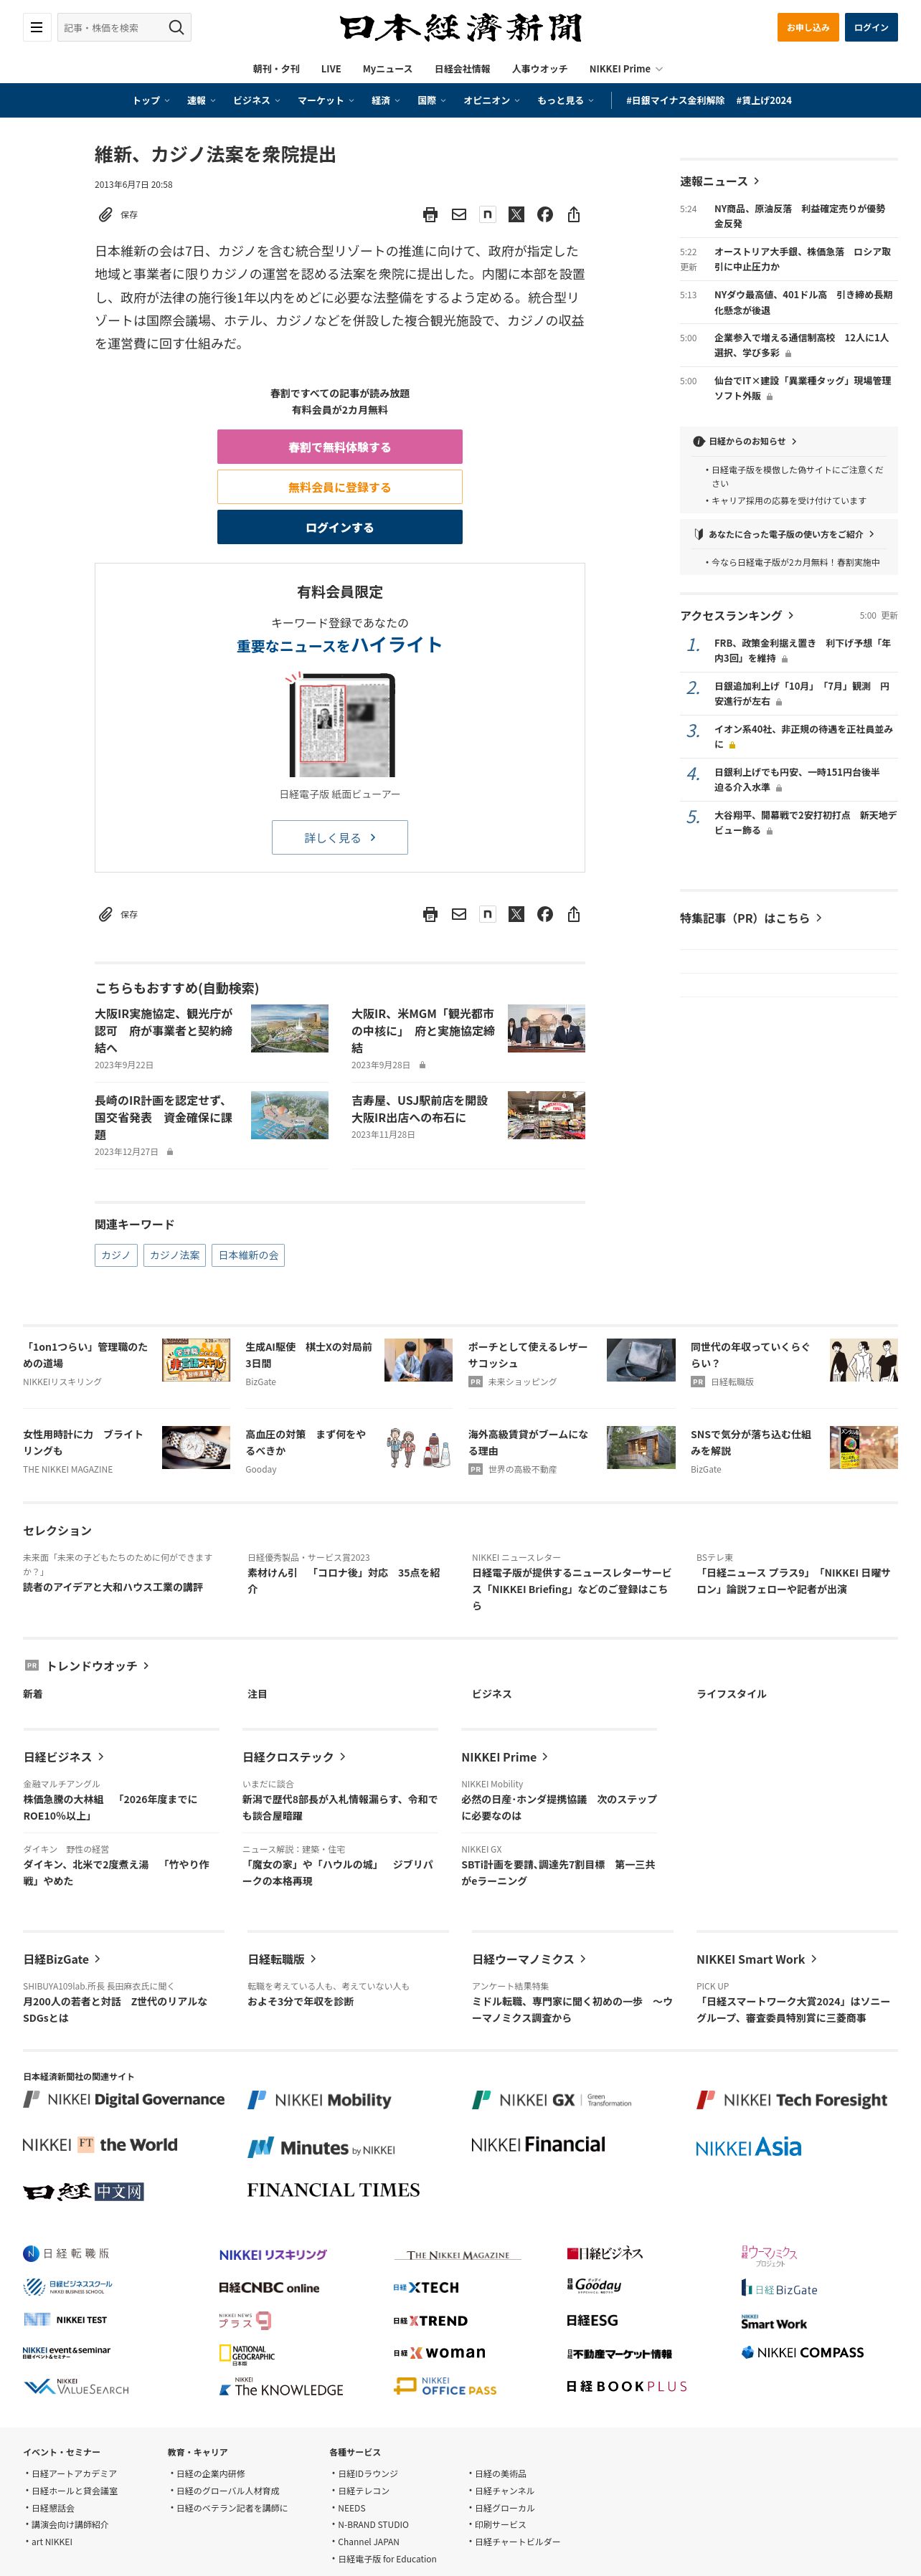Expand the オピニオン navigation dropdown
This screenshot has height=2576, width=921.
[492, 100]
